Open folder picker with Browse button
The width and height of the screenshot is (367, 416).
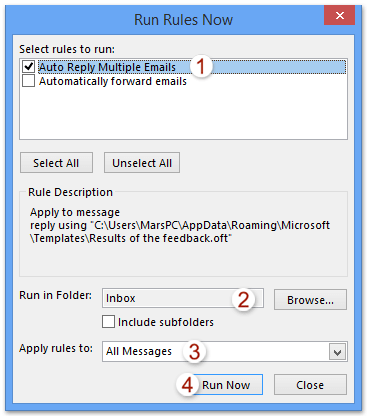tap(310, 300)
